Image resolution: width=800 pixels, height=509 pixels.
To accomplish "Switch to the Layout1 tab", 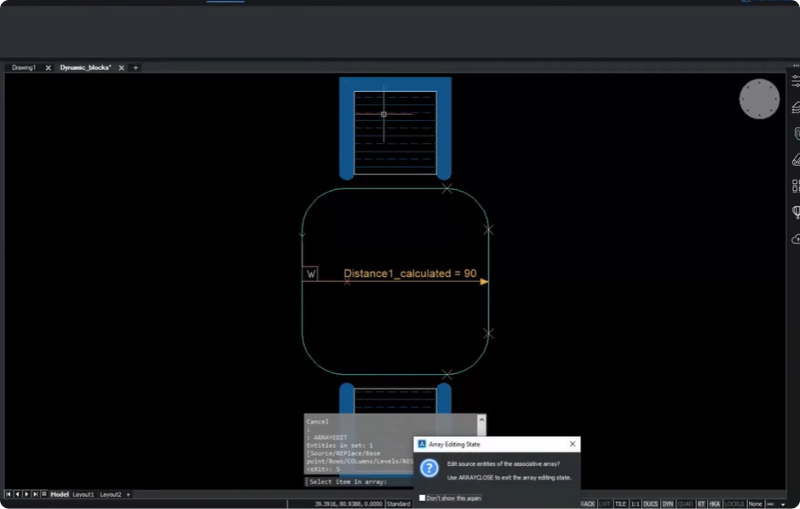I will tap(83, 494).
